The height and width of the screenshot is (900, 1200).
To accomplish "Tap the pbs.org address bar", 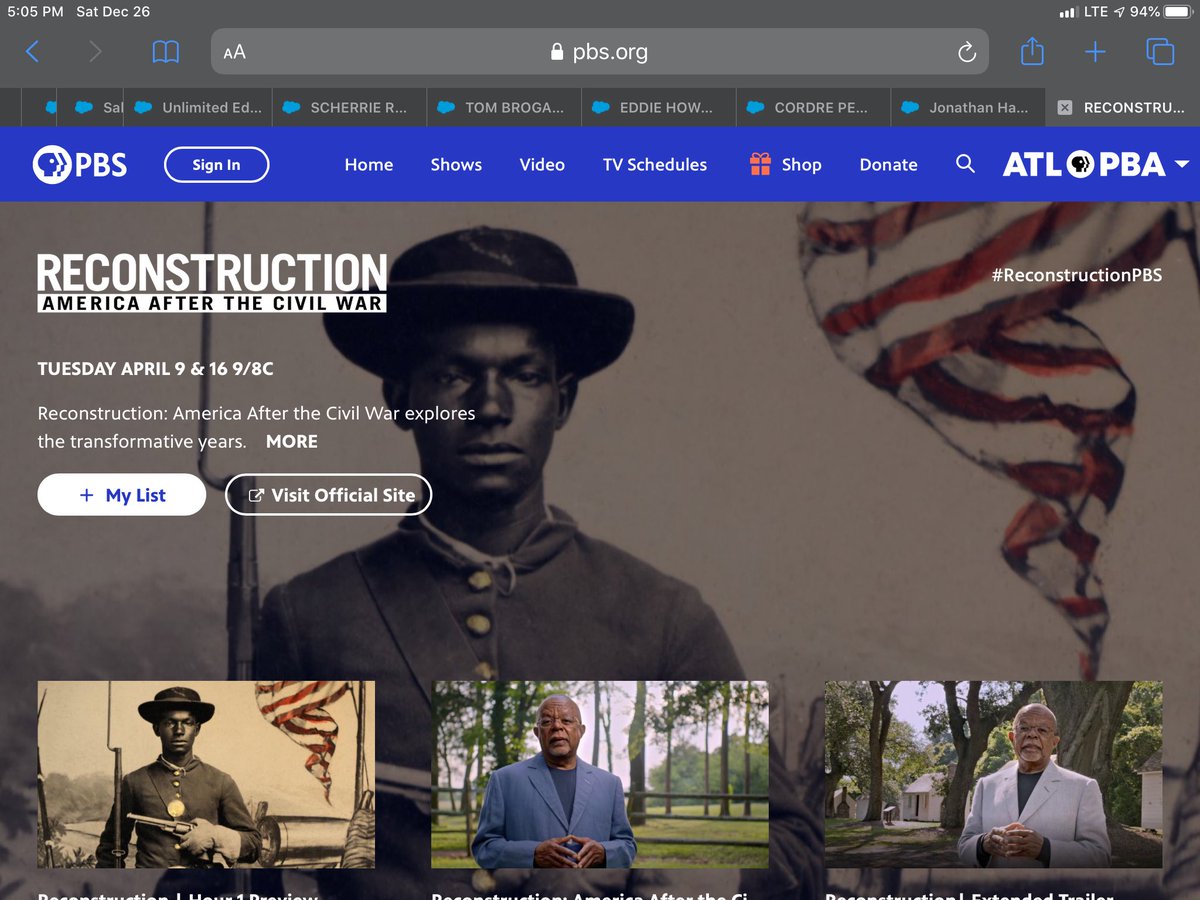I will pyautogui.click(x=600, y=52).
